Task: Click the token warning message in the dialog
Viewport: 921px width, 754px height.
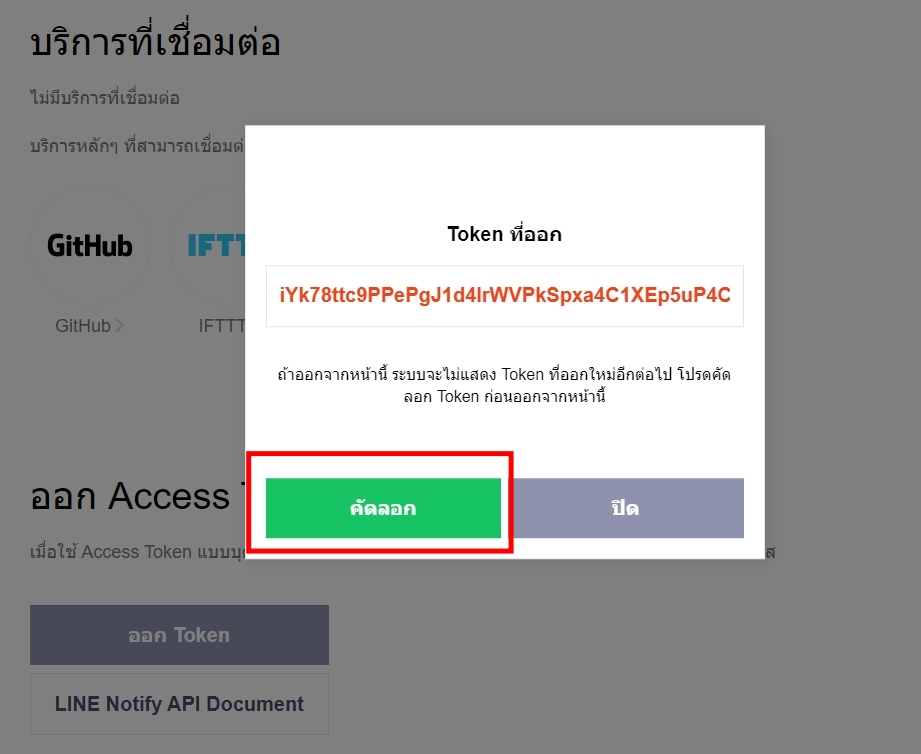Action: coord(505,385)
